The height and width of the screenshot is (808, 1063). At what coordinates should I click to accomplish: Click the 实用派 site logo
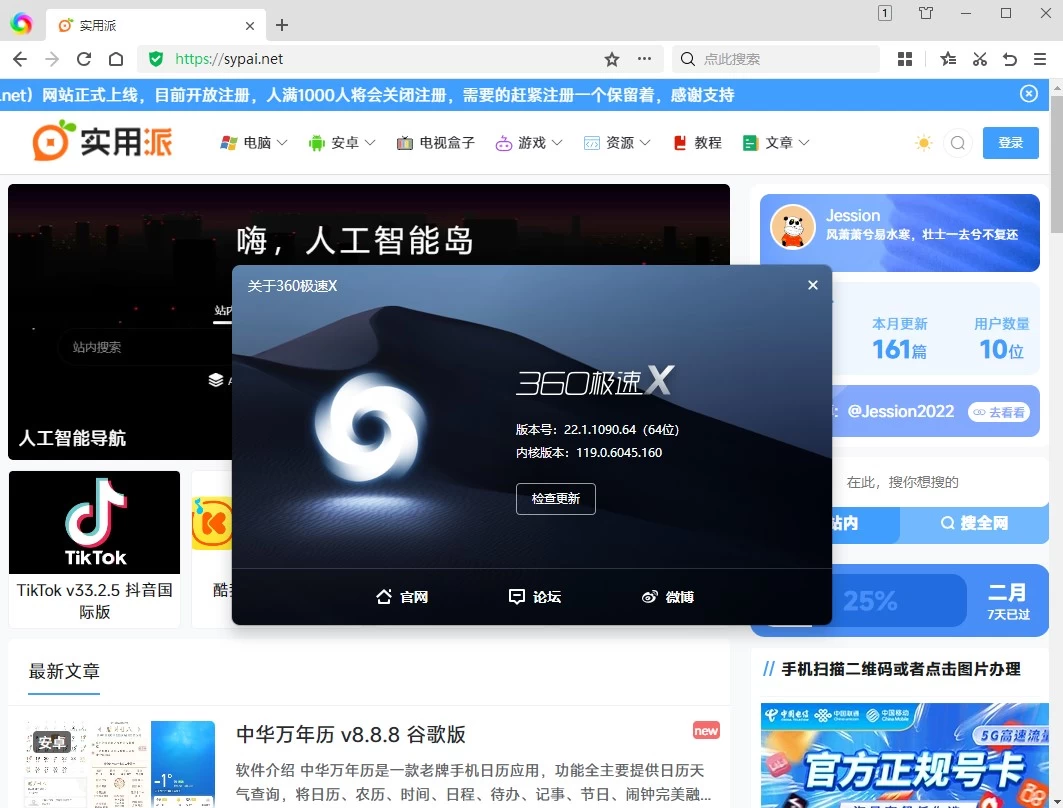pyautogui.click(x=102, y=142)
